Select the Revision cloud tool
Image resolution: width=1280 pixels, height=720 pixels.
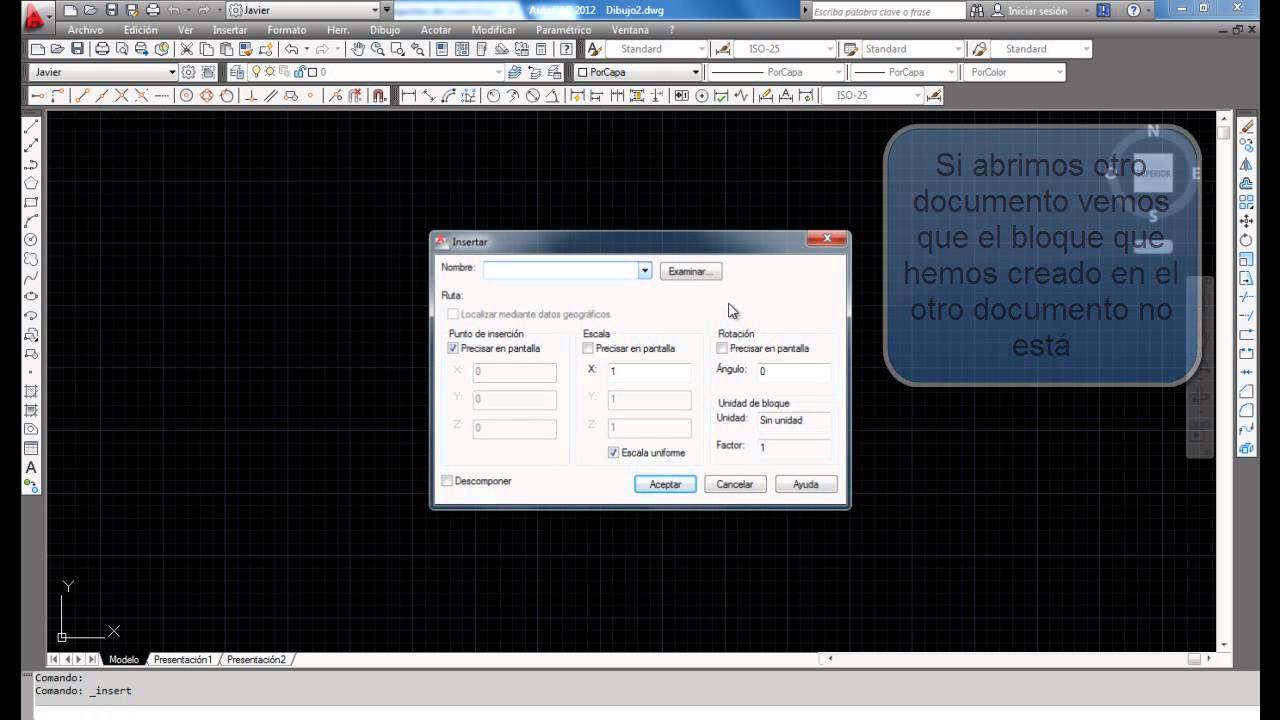pos(31,259)
